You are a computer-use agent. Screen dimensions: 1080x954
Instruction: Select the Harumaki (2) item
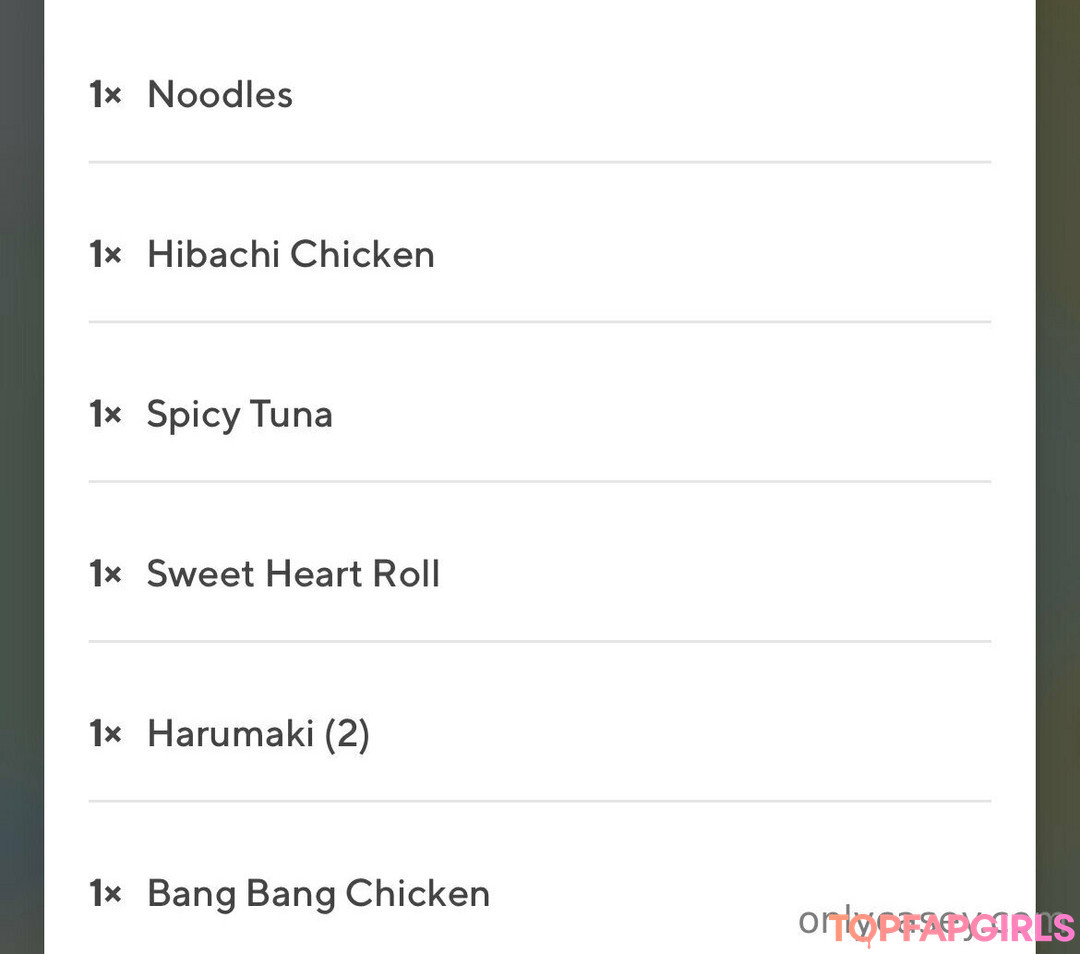[258, 735]
